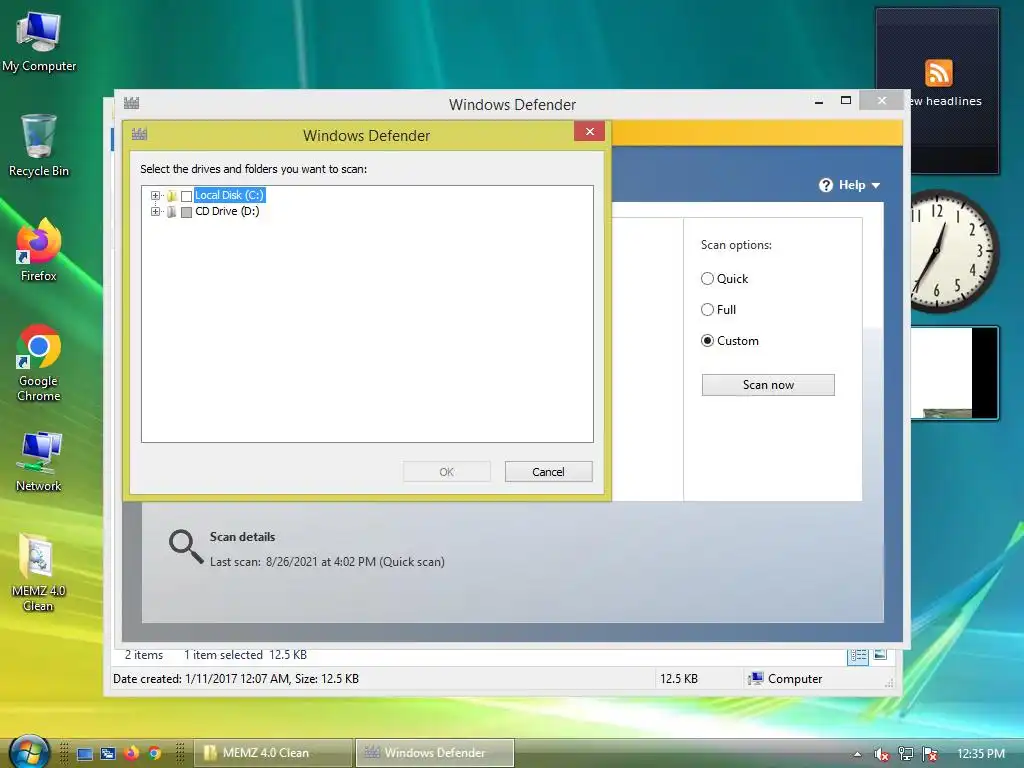Show hidden system tray icons
Viewport: 1024px width, 768px height.
857,754
